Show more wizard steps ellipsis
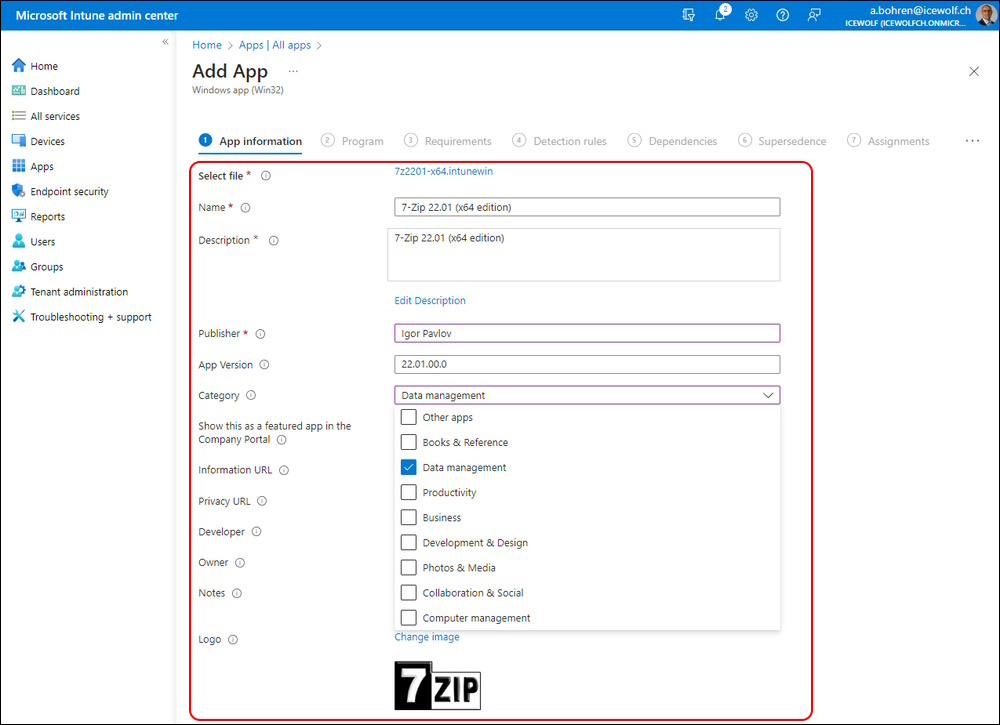The width and height of the screenshot is (1000, 725). click(972, 141)
